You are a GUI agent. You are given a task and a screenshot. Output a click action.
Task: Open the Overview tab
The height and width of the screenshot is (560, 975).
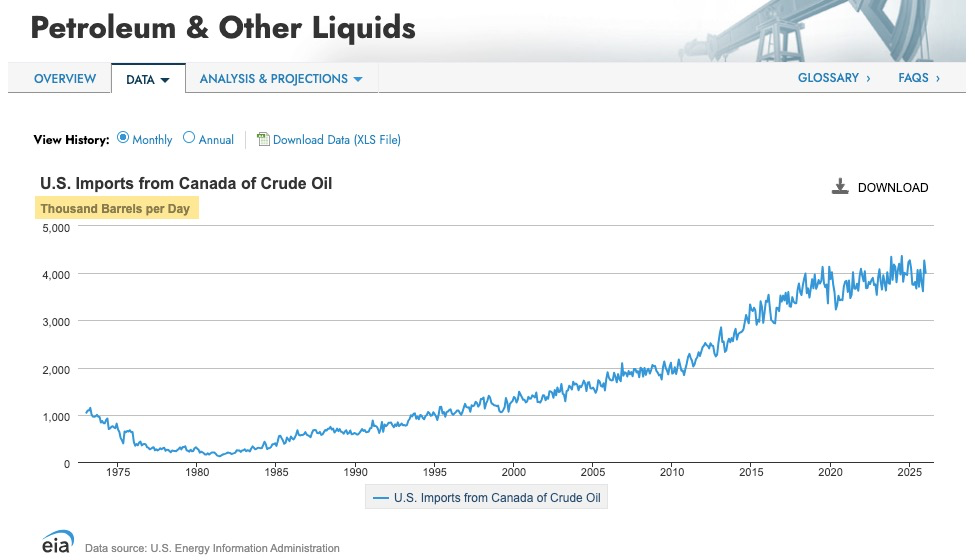(65, 79)
